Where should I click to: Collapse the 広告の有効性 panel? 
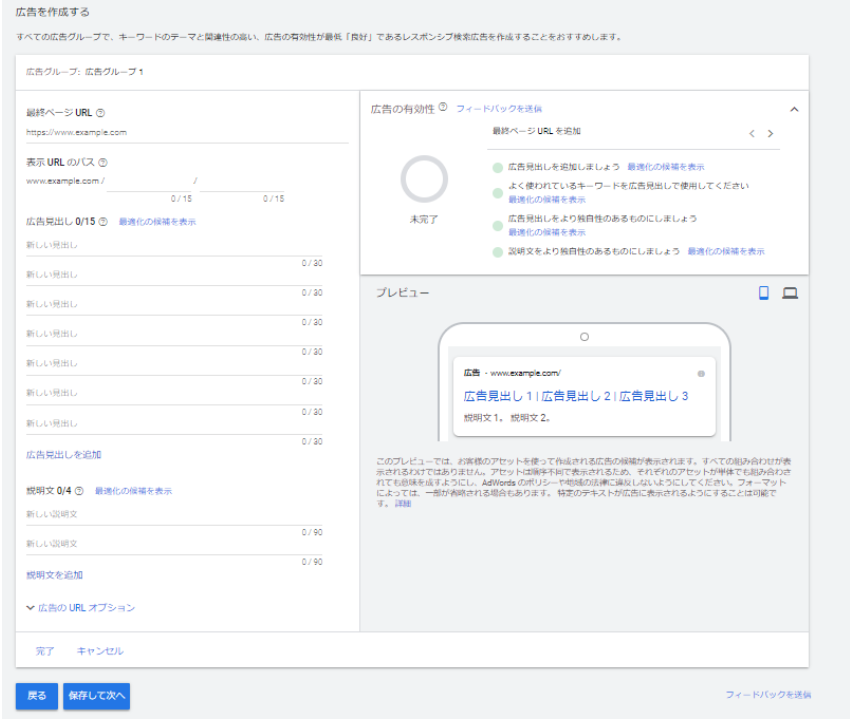point(794,108)
